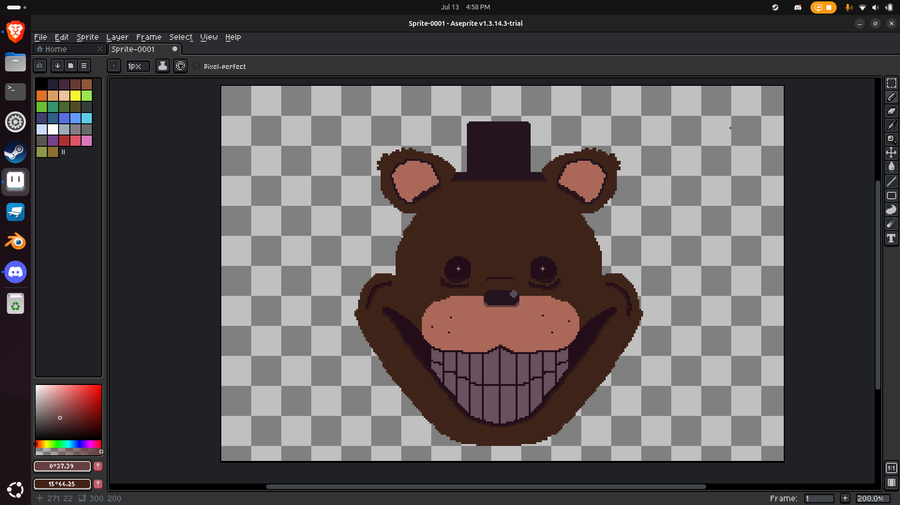Screen dimensions: 900x505
Task: Select the Move tool
Action: [x=891, y=153]
